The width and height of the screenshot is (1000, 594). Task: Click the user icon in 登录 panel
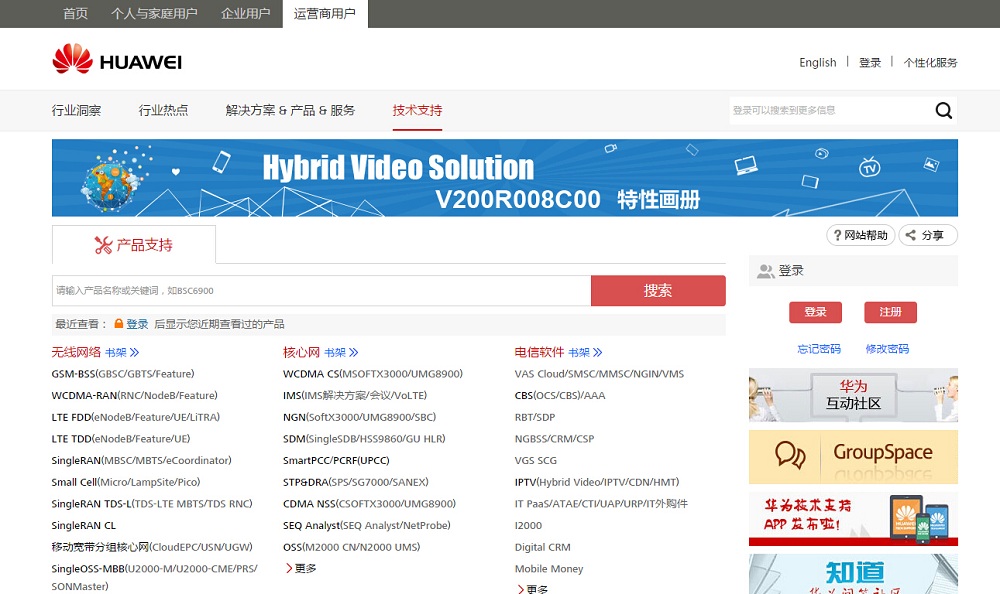(x=765, y=271)
